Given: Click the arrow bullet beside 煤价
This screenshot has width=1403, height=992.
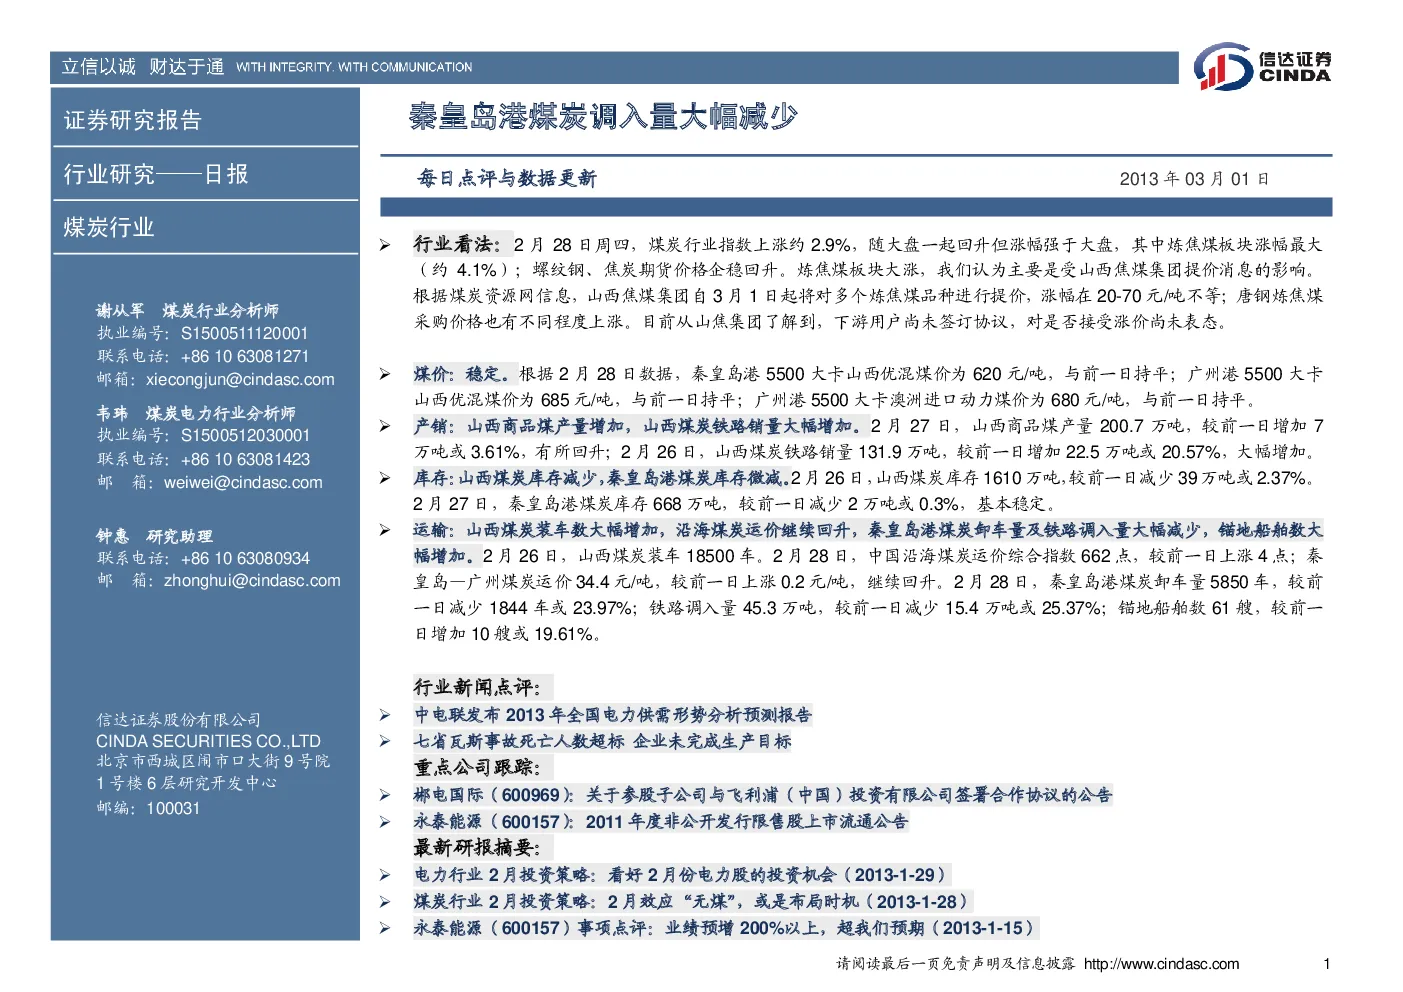Looking at the screenshot, I should click(385, 374).
